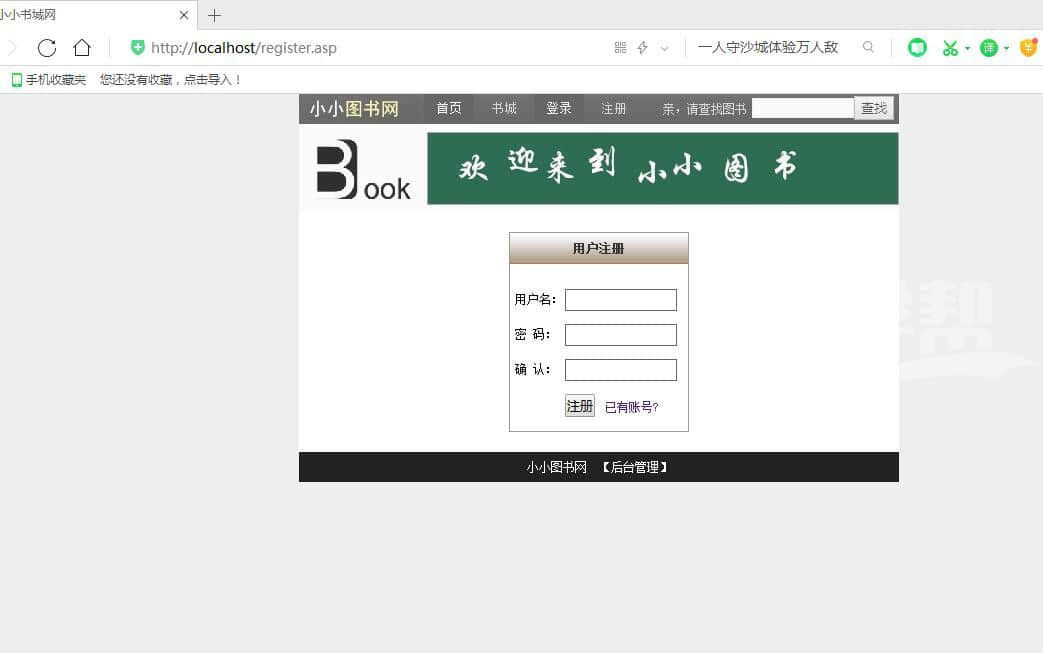Click the lightning speed mode icon

(643, 48)
